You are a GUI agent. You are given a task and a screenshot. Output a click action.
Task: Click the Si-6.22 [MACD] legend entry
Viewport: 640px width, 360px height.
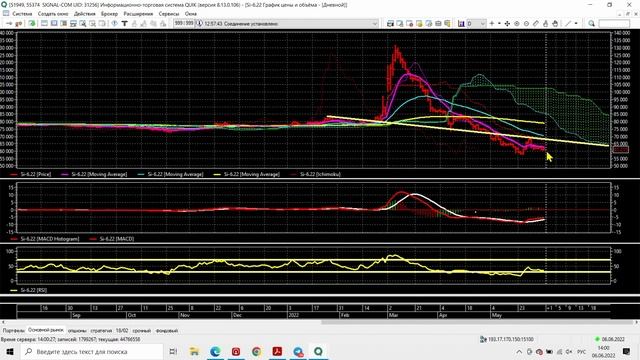pyautogui.click(x=112, y=239)
